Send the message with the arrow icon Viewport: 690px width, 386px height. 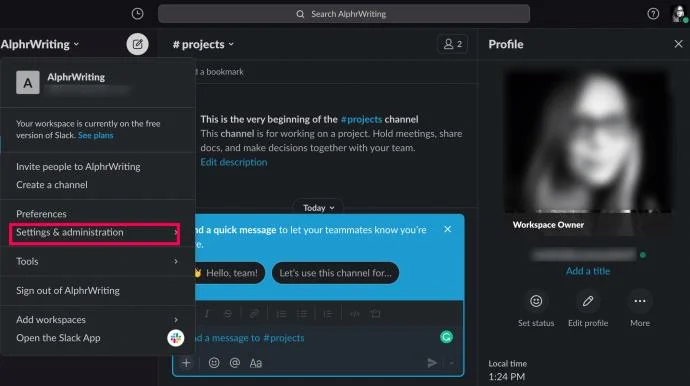click(x=432, y=363)
